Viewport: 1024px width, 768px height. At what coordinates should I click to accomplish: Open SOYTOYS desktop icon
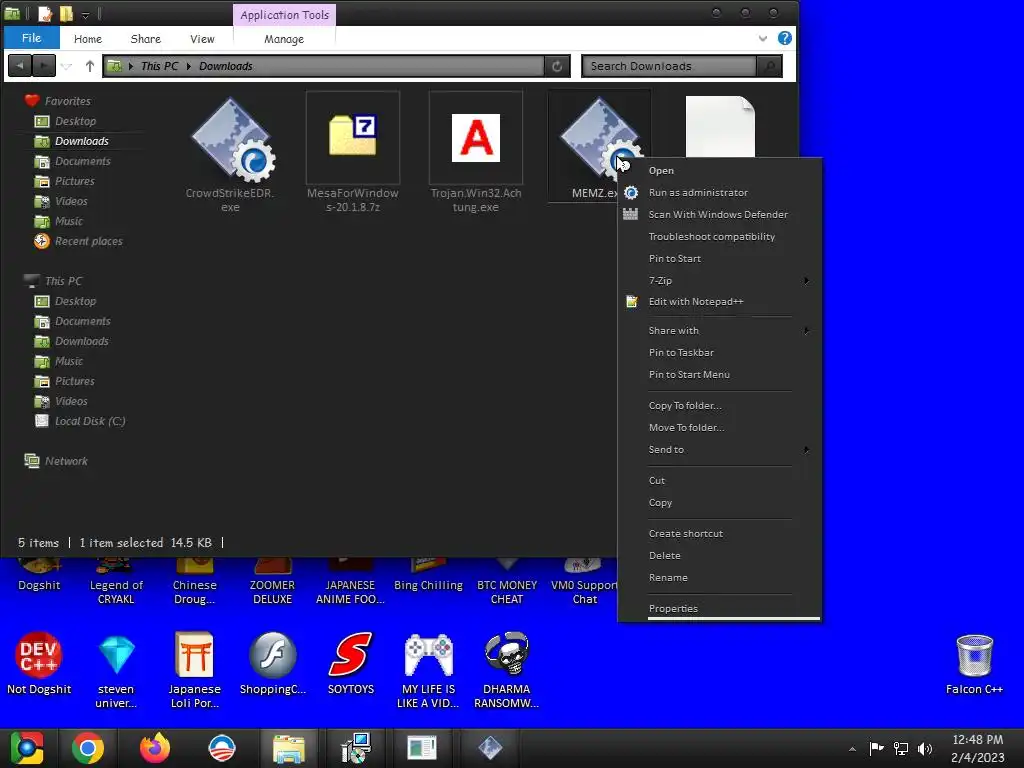(x=351, y=654)
